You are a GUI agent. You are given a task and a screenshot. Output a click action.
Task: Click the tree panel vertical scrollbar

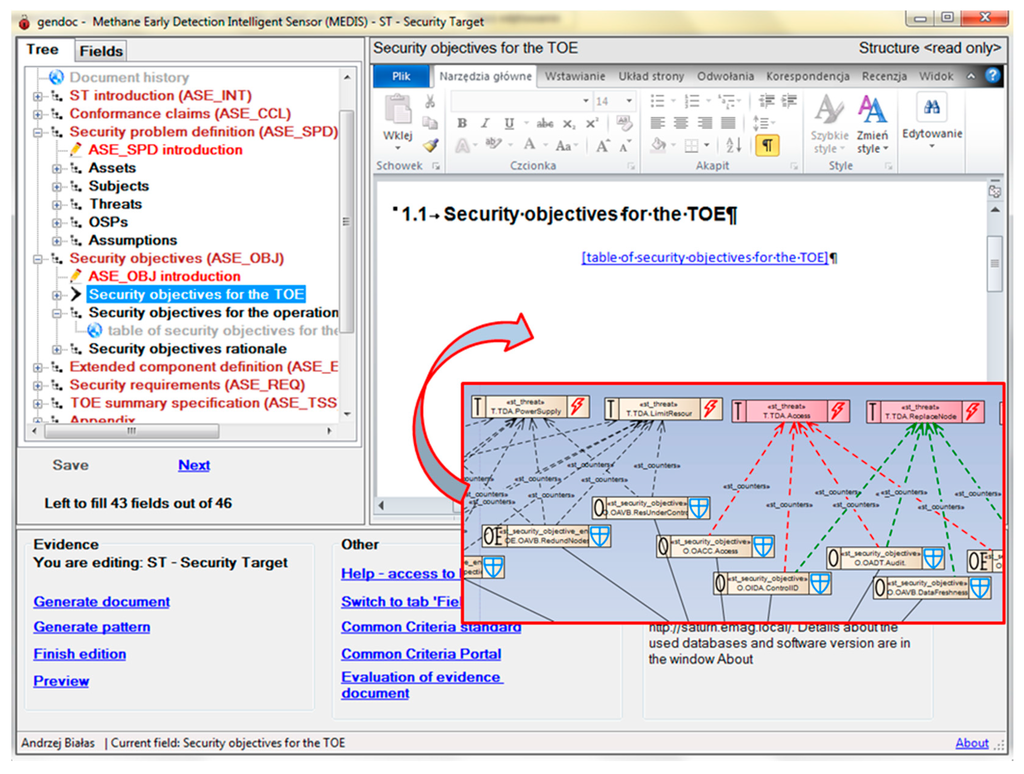[x=346, y=220]
